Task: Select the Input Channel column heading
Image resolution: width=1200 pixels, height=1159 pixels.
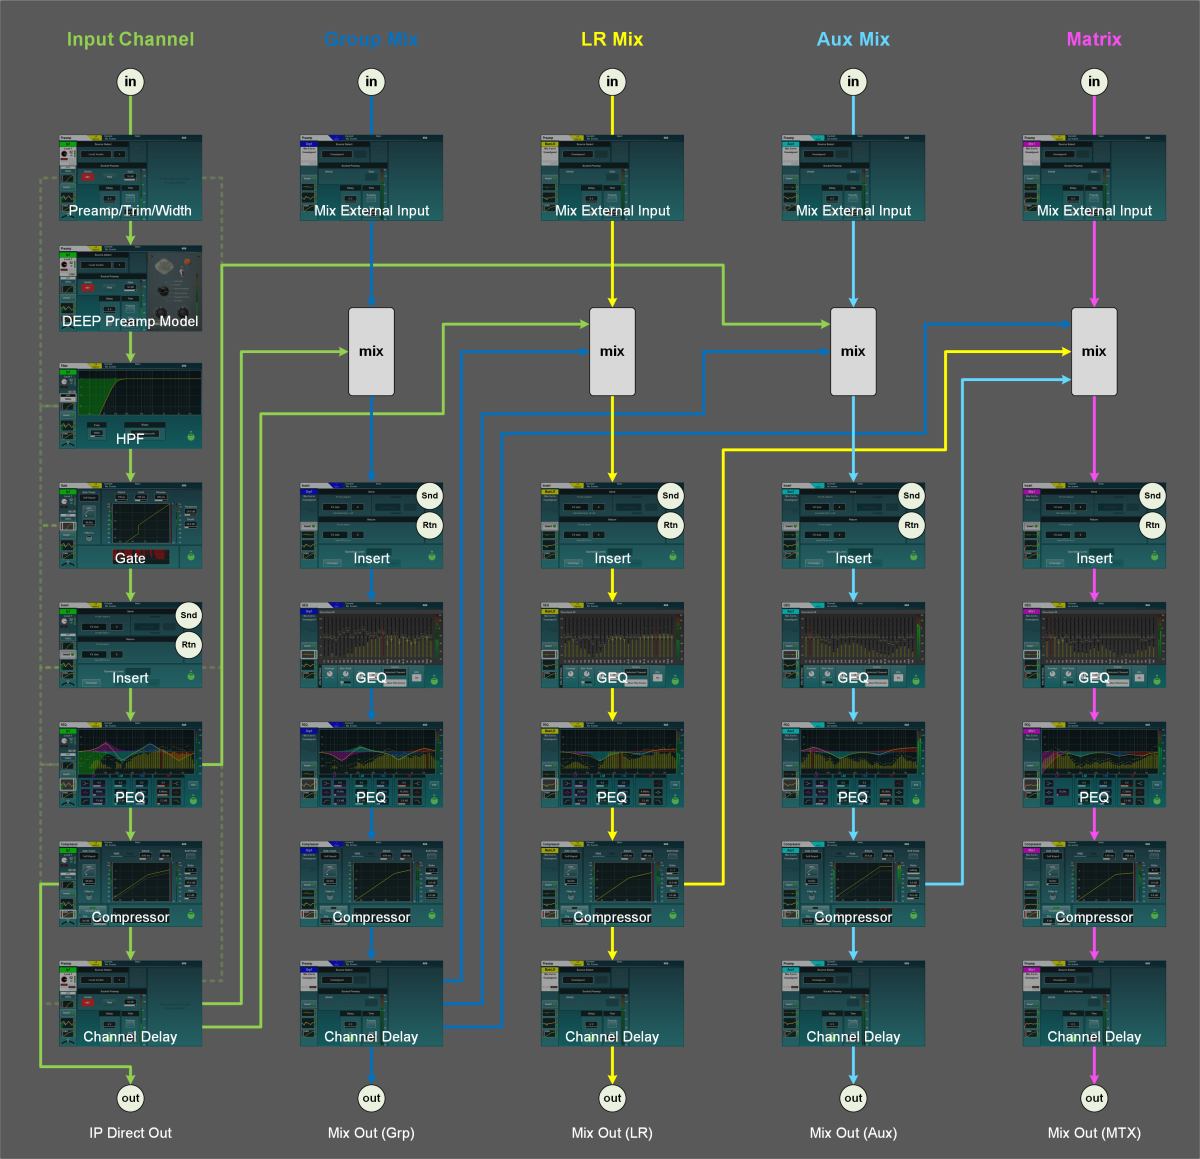Action: (x=130, y=39)
